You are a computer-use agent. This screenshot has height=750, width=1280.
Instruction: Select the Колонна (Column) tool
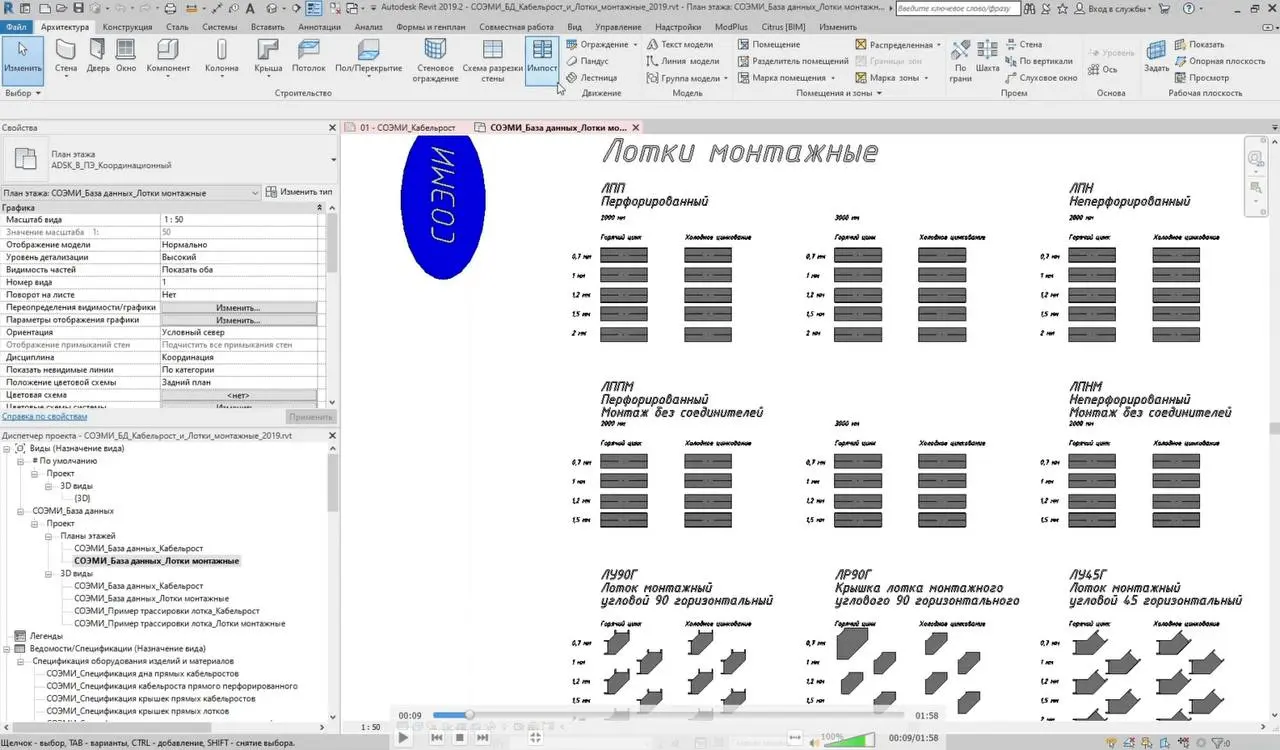221,57
